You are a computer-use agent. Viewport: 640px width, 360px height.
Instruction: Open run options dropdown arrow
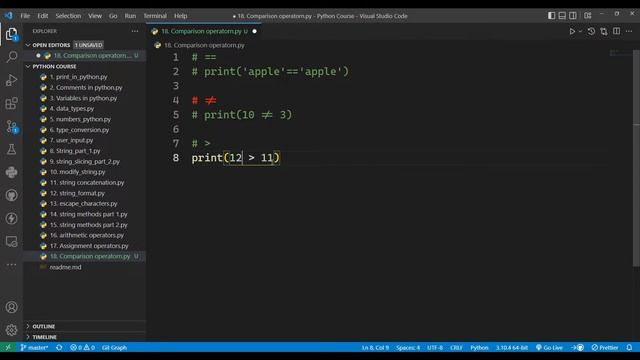coord(580,31)
